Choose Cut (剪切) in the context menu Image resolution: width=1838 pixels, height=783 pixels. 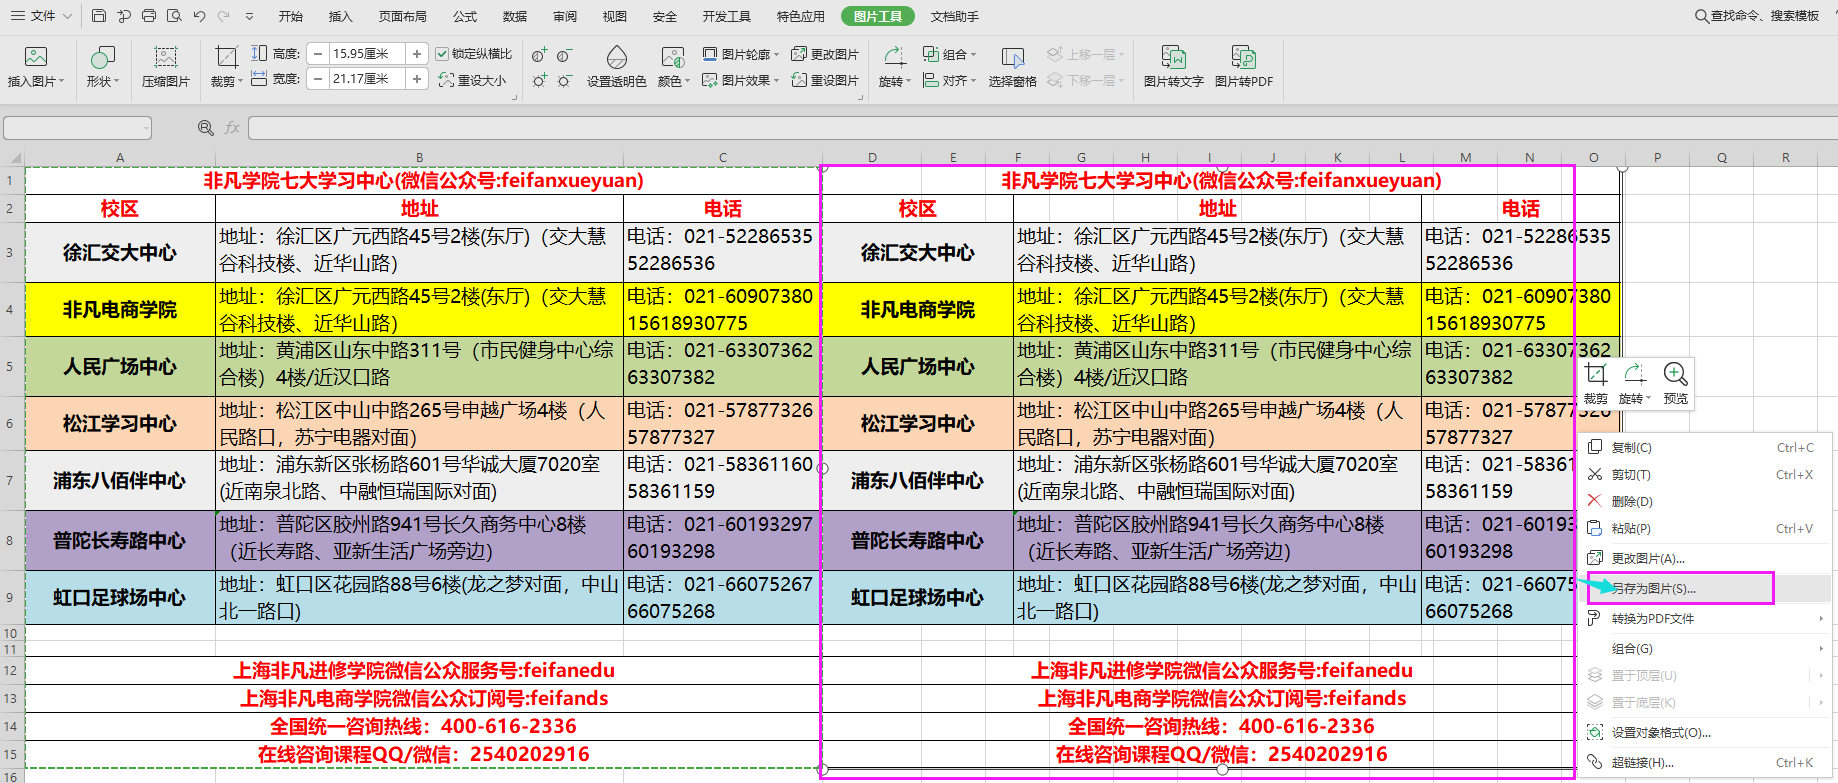click(1707, 474)
